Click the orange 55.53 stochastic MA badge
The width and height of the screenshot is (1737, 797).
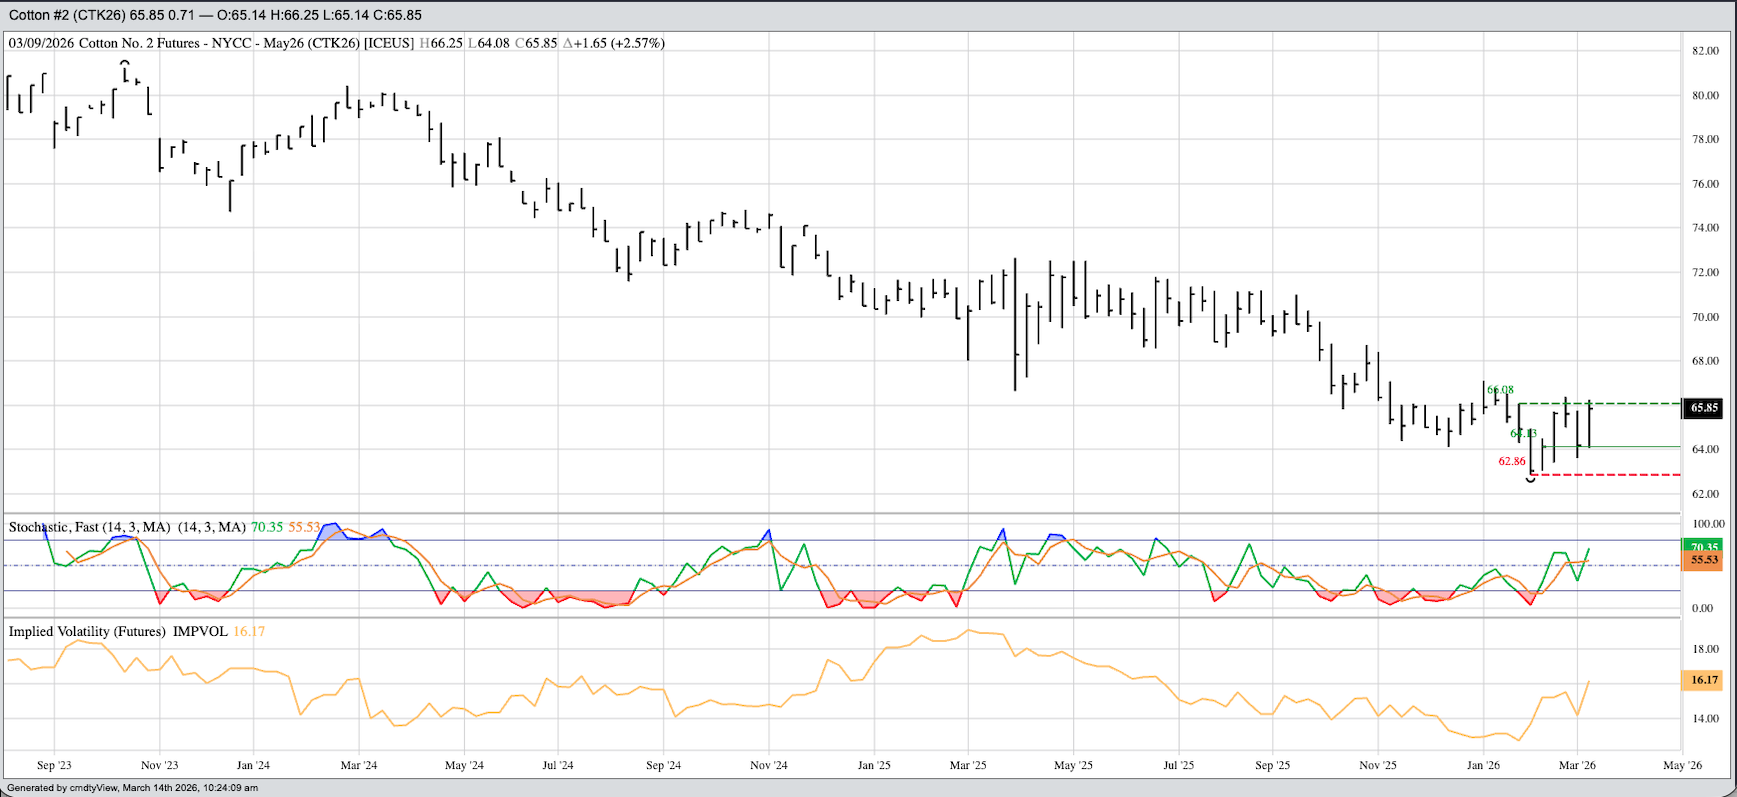(x=1704, y=560)
